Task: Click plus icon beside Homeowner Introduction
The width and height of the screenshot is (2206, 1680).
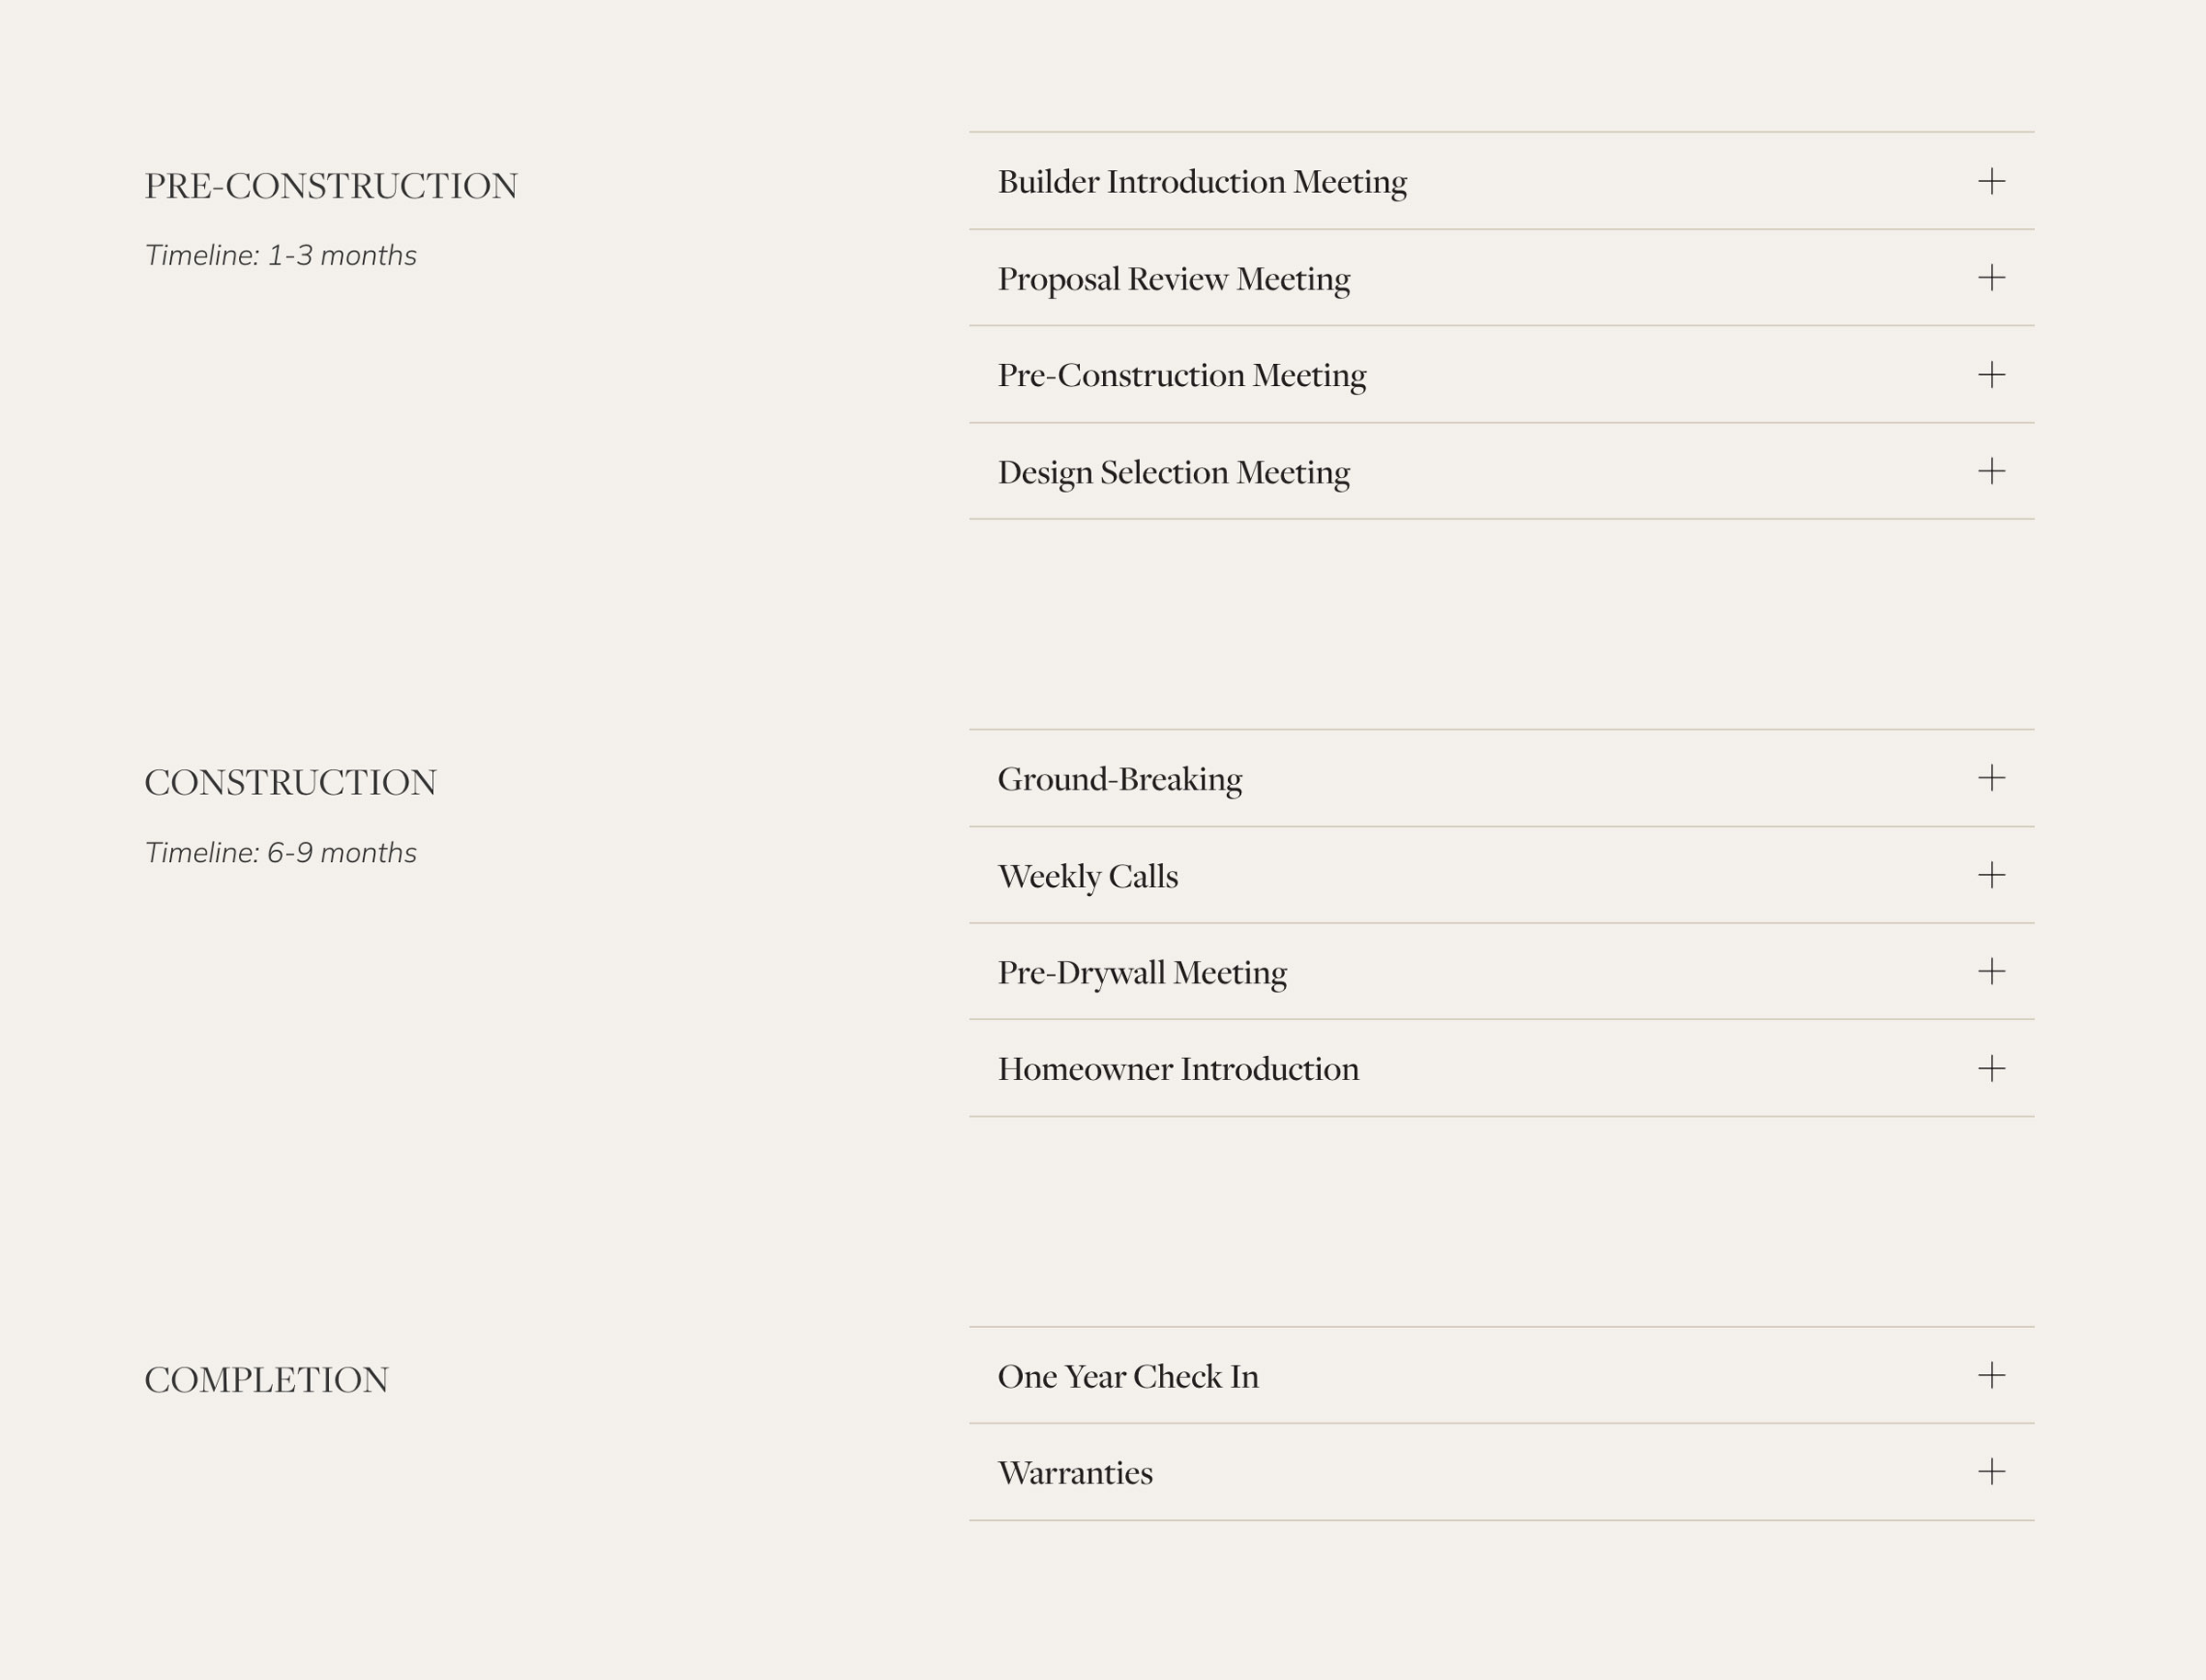Action: coord(1991,1068)
